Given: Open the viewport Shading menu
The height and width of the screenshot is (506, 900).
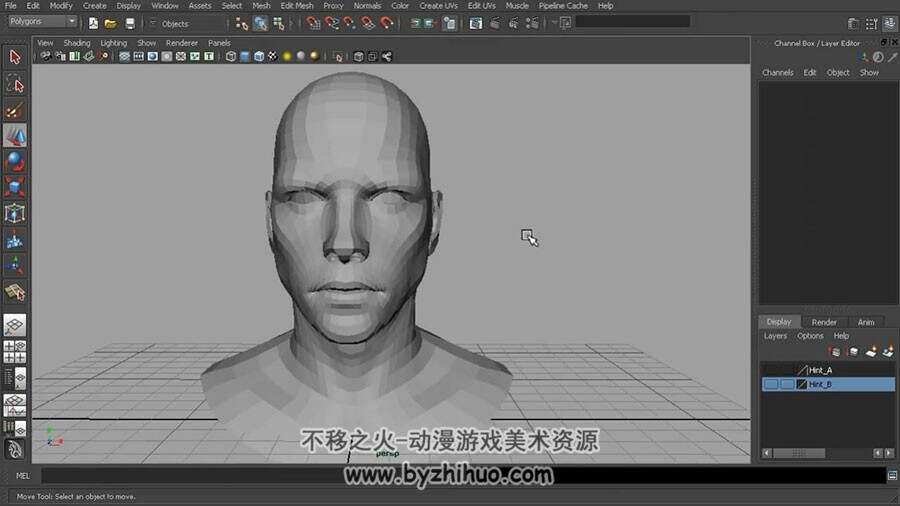Looking at the screenshot, I should [77, 43].
